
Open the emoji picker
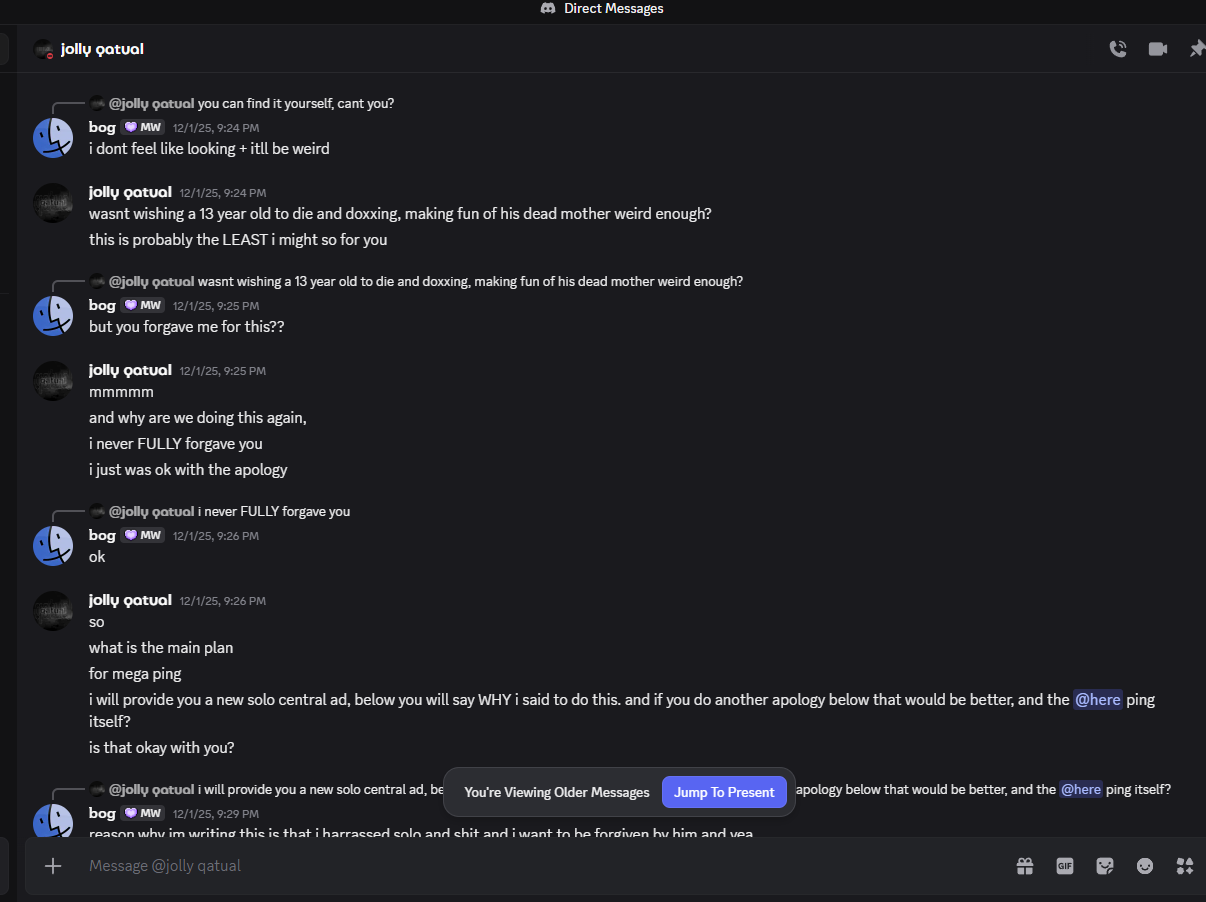1145,866
